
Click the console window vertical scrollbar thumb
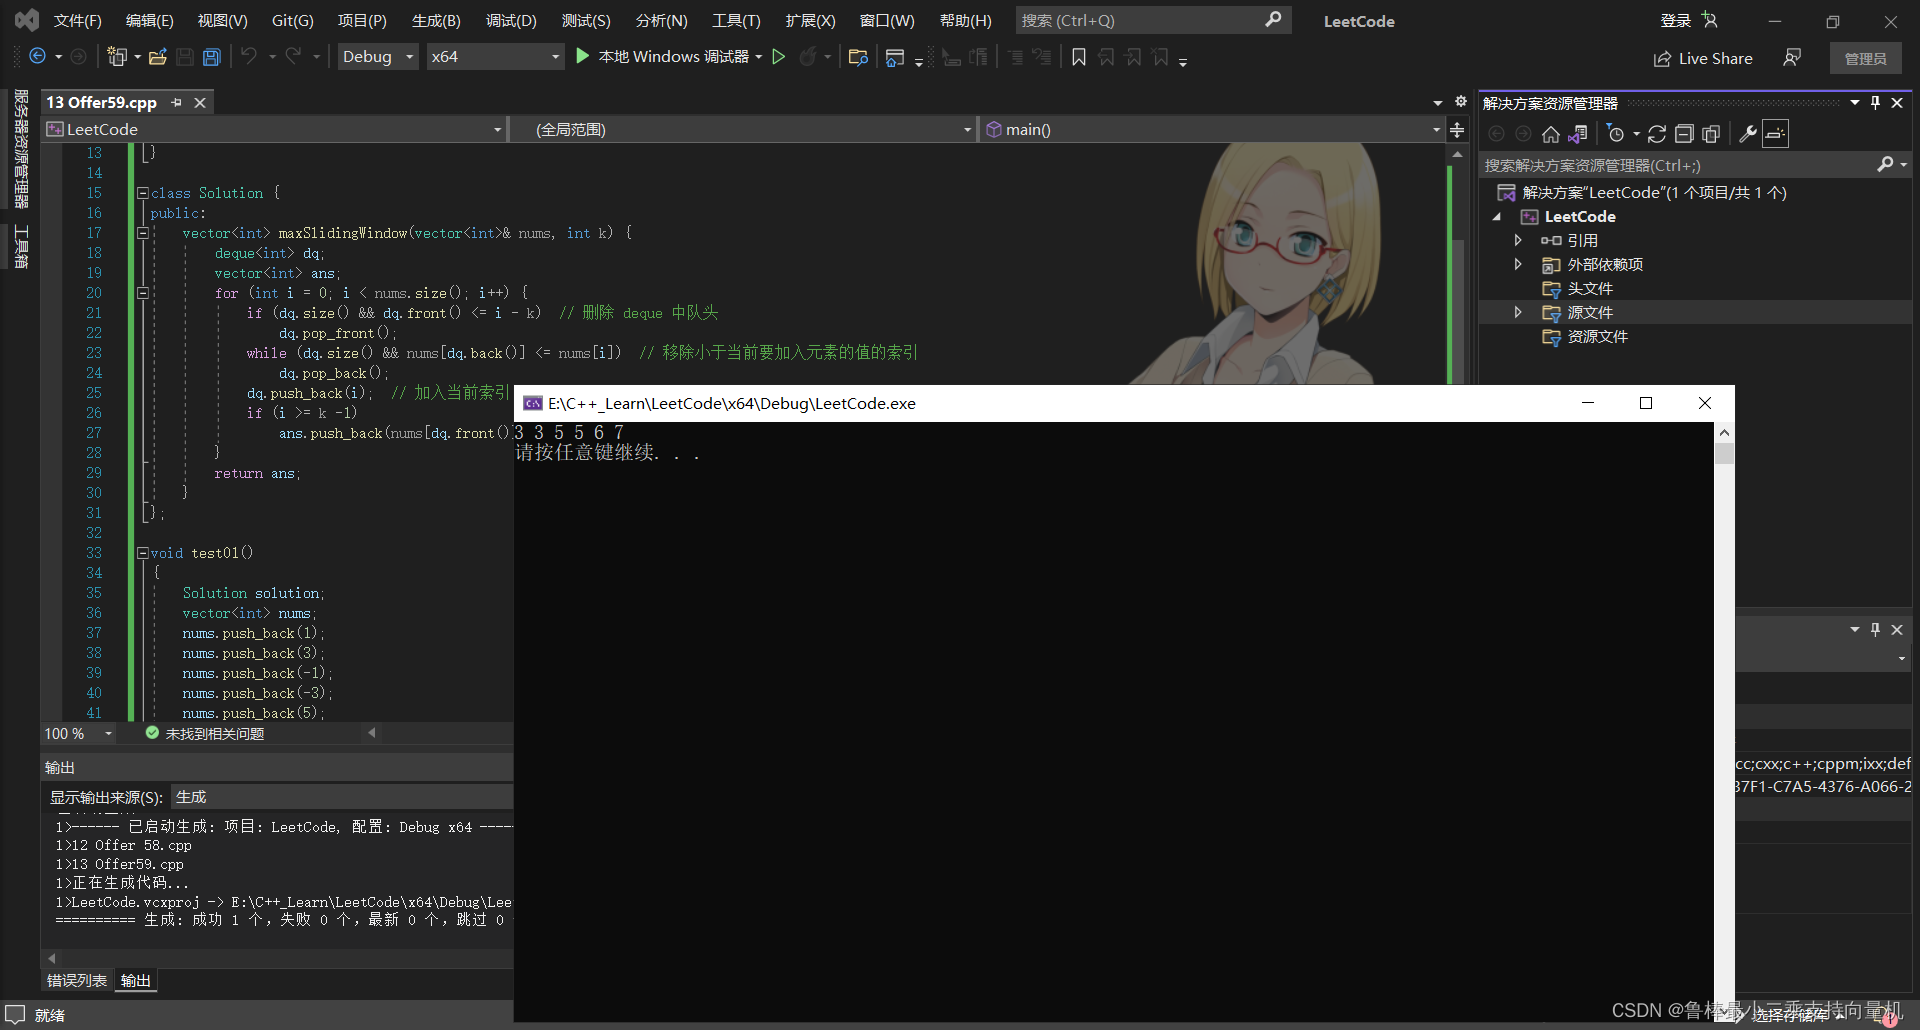coord(1724,453)
